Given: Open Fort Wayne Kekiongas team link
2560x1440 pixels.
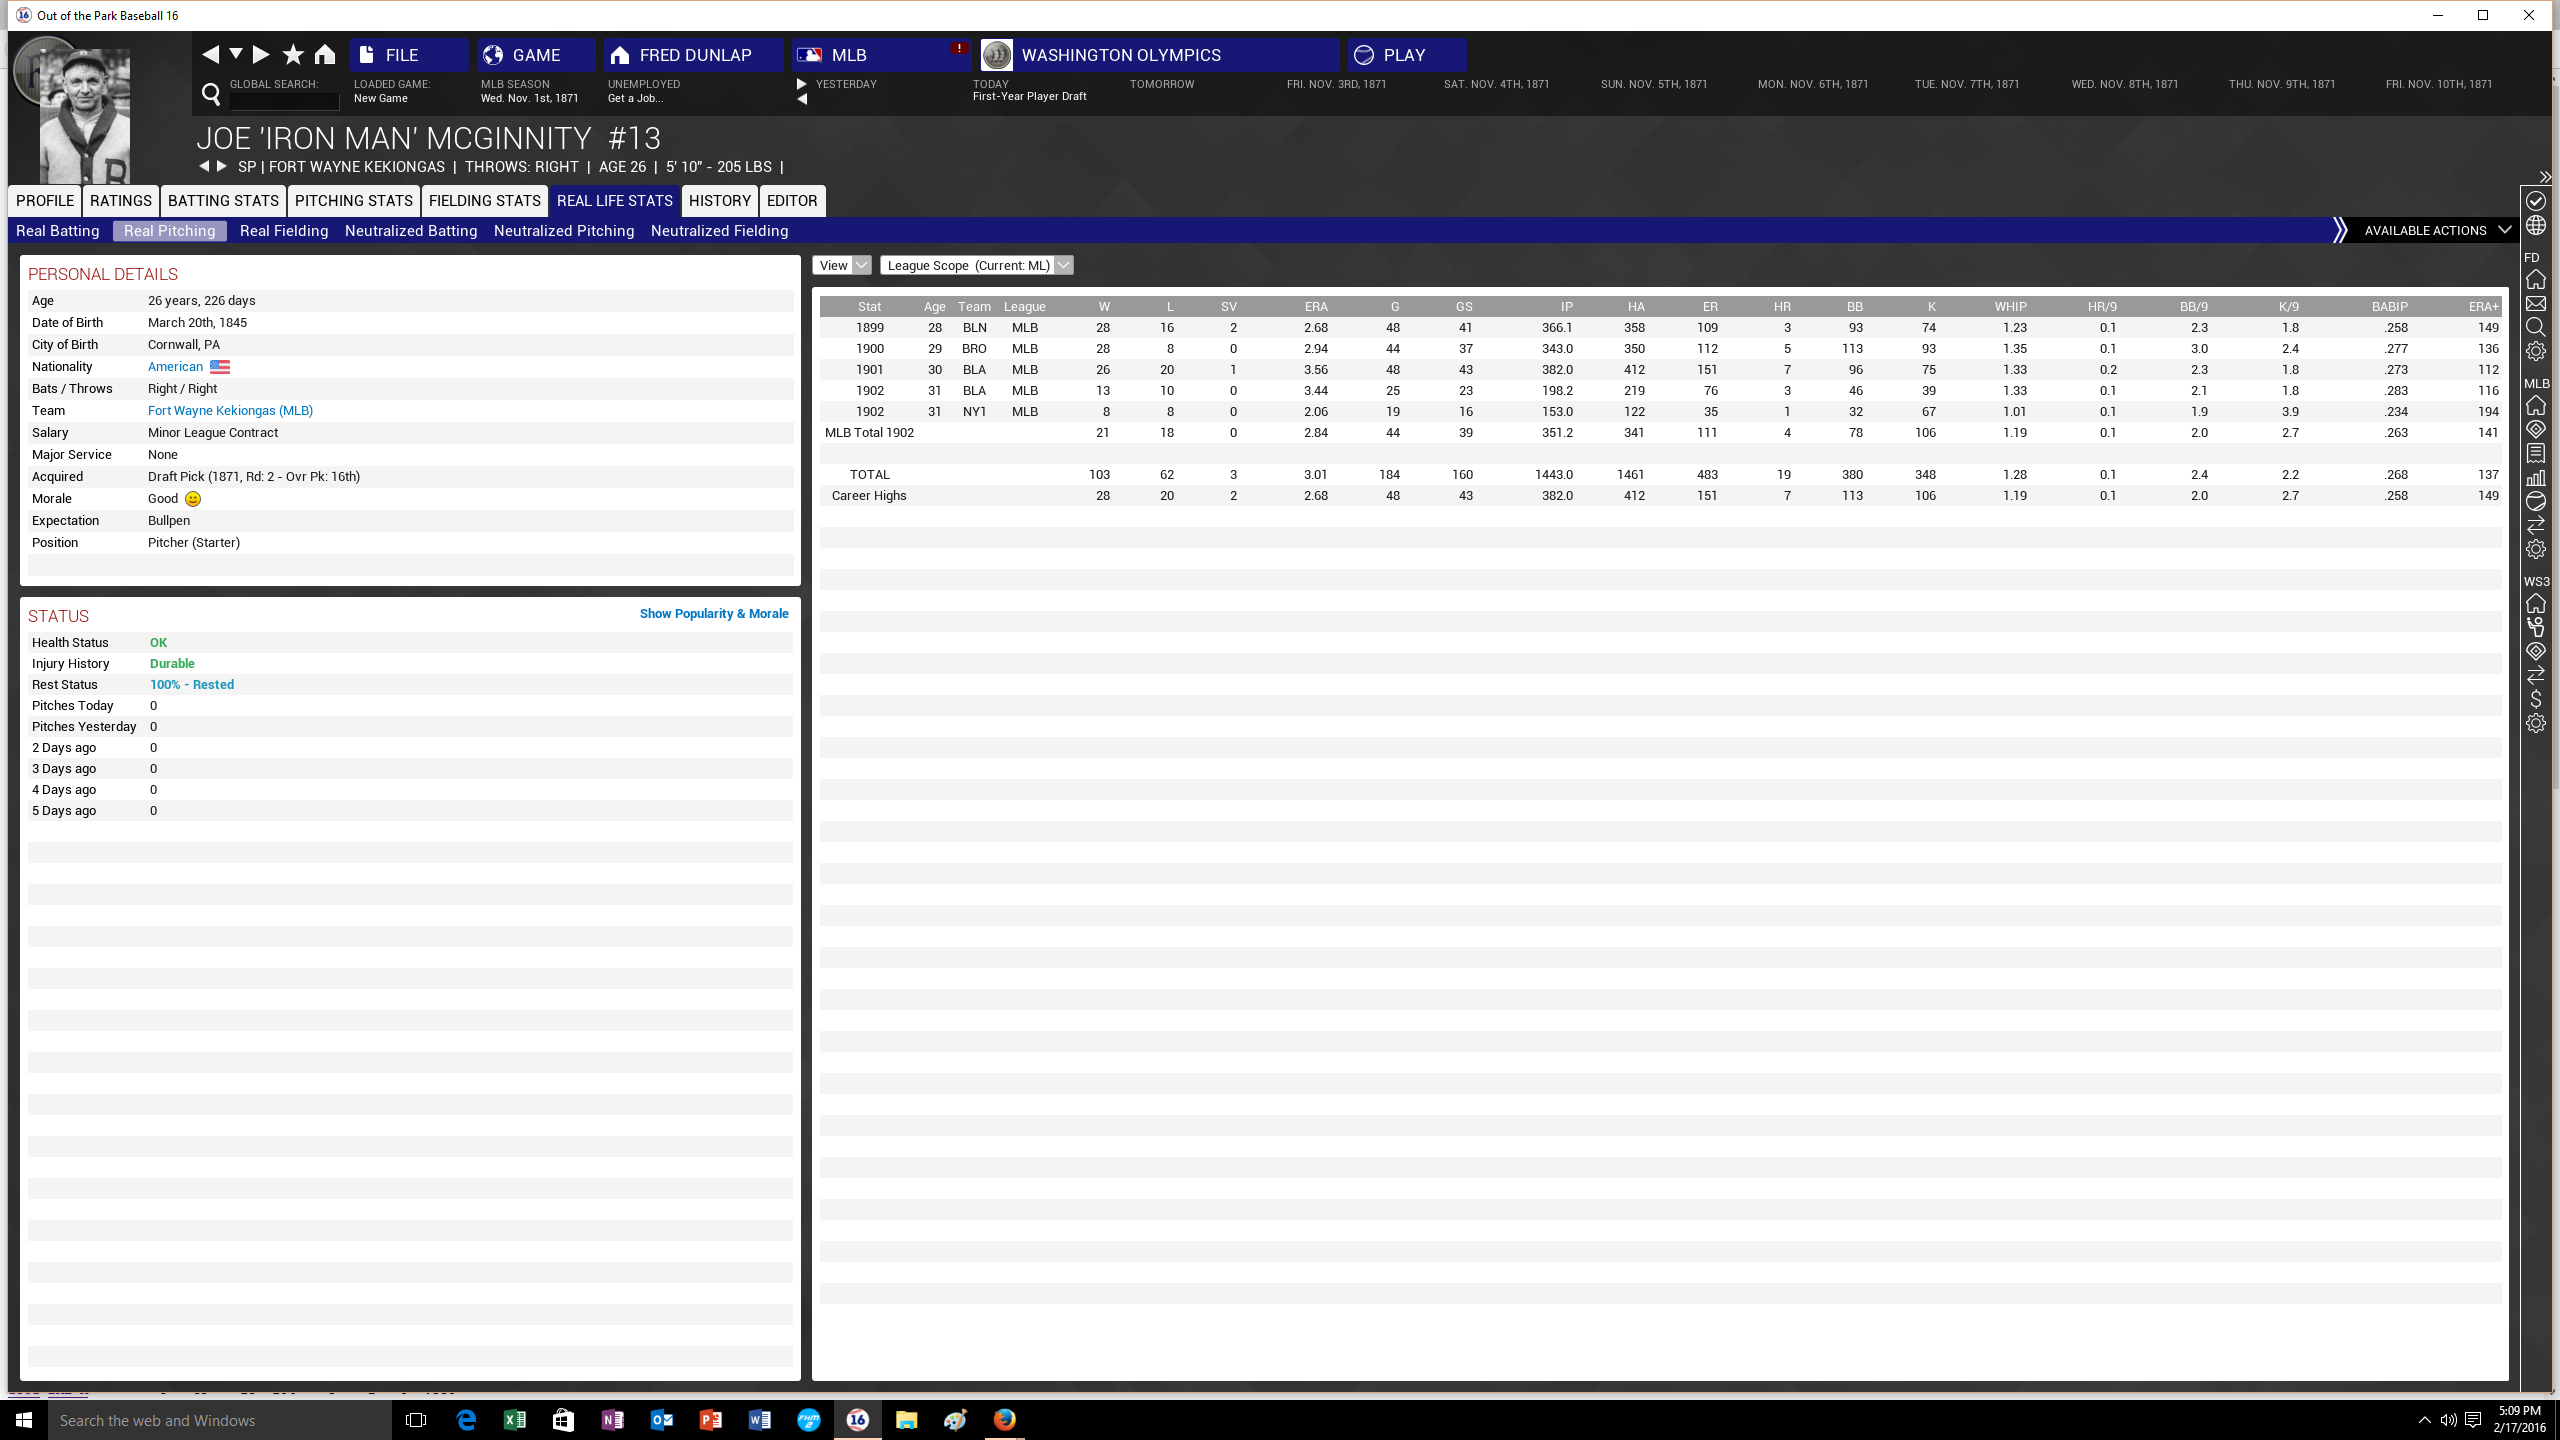Looking at the screenshot, I should tap(230, 411).
